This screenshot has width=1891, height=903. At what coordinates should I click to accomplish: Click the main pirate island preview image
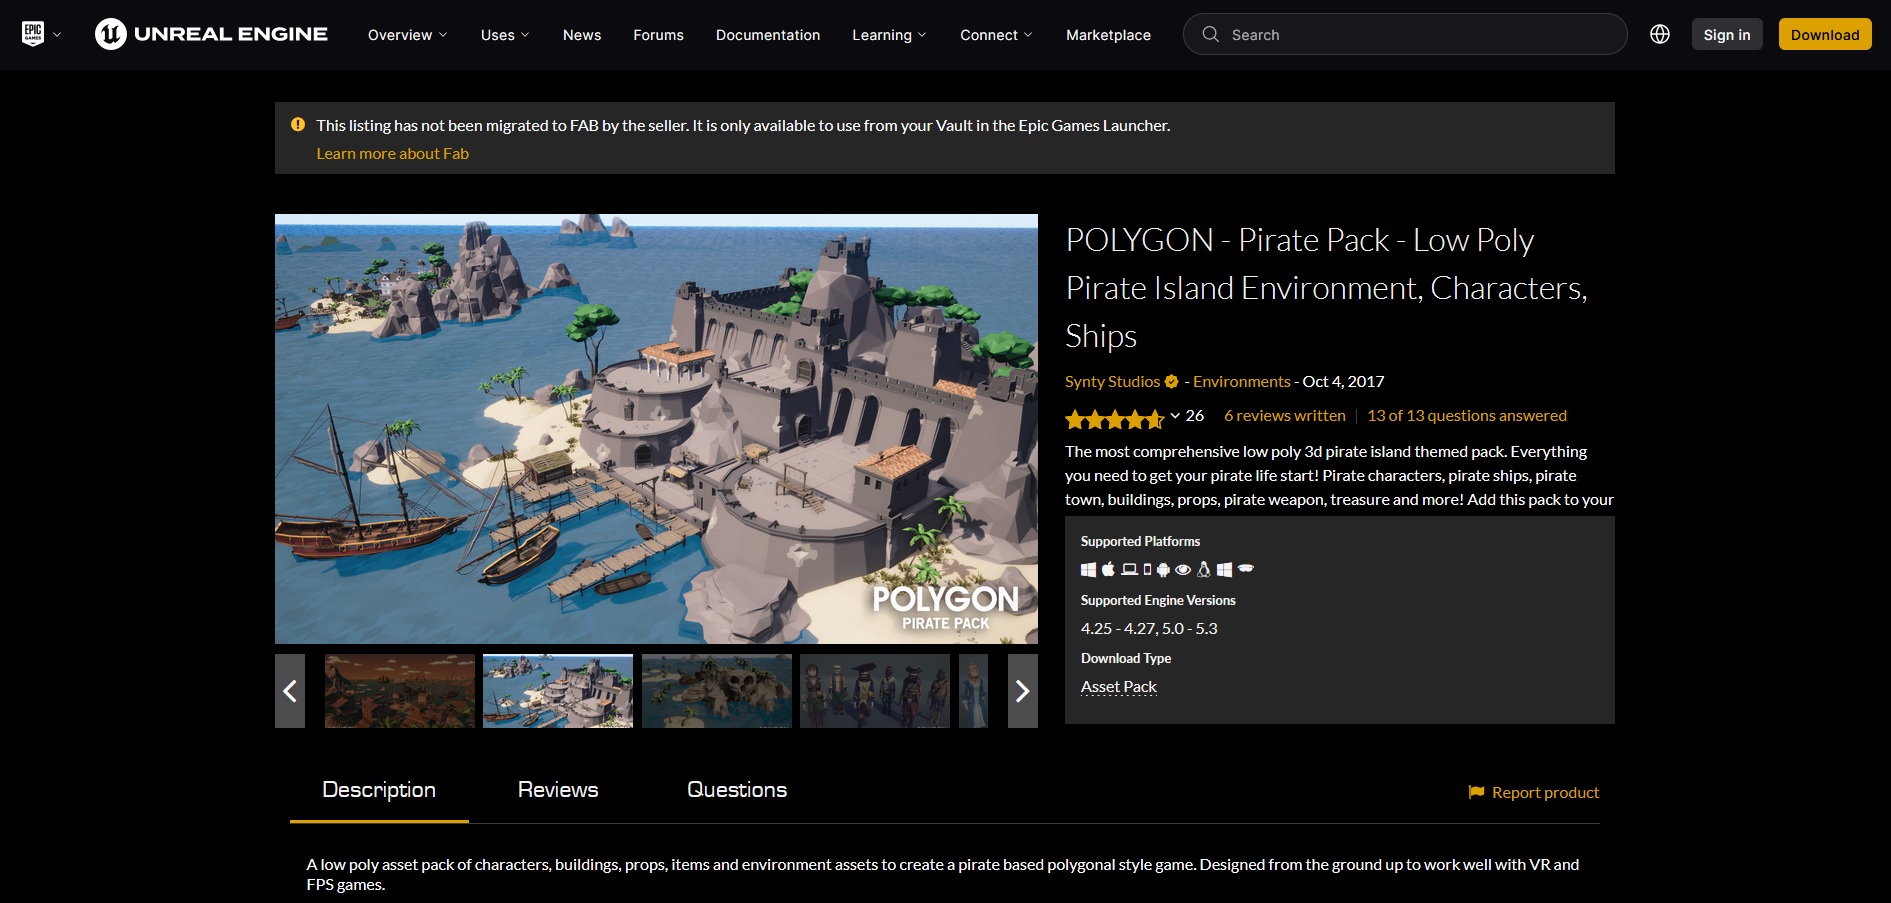click(656, 429)
